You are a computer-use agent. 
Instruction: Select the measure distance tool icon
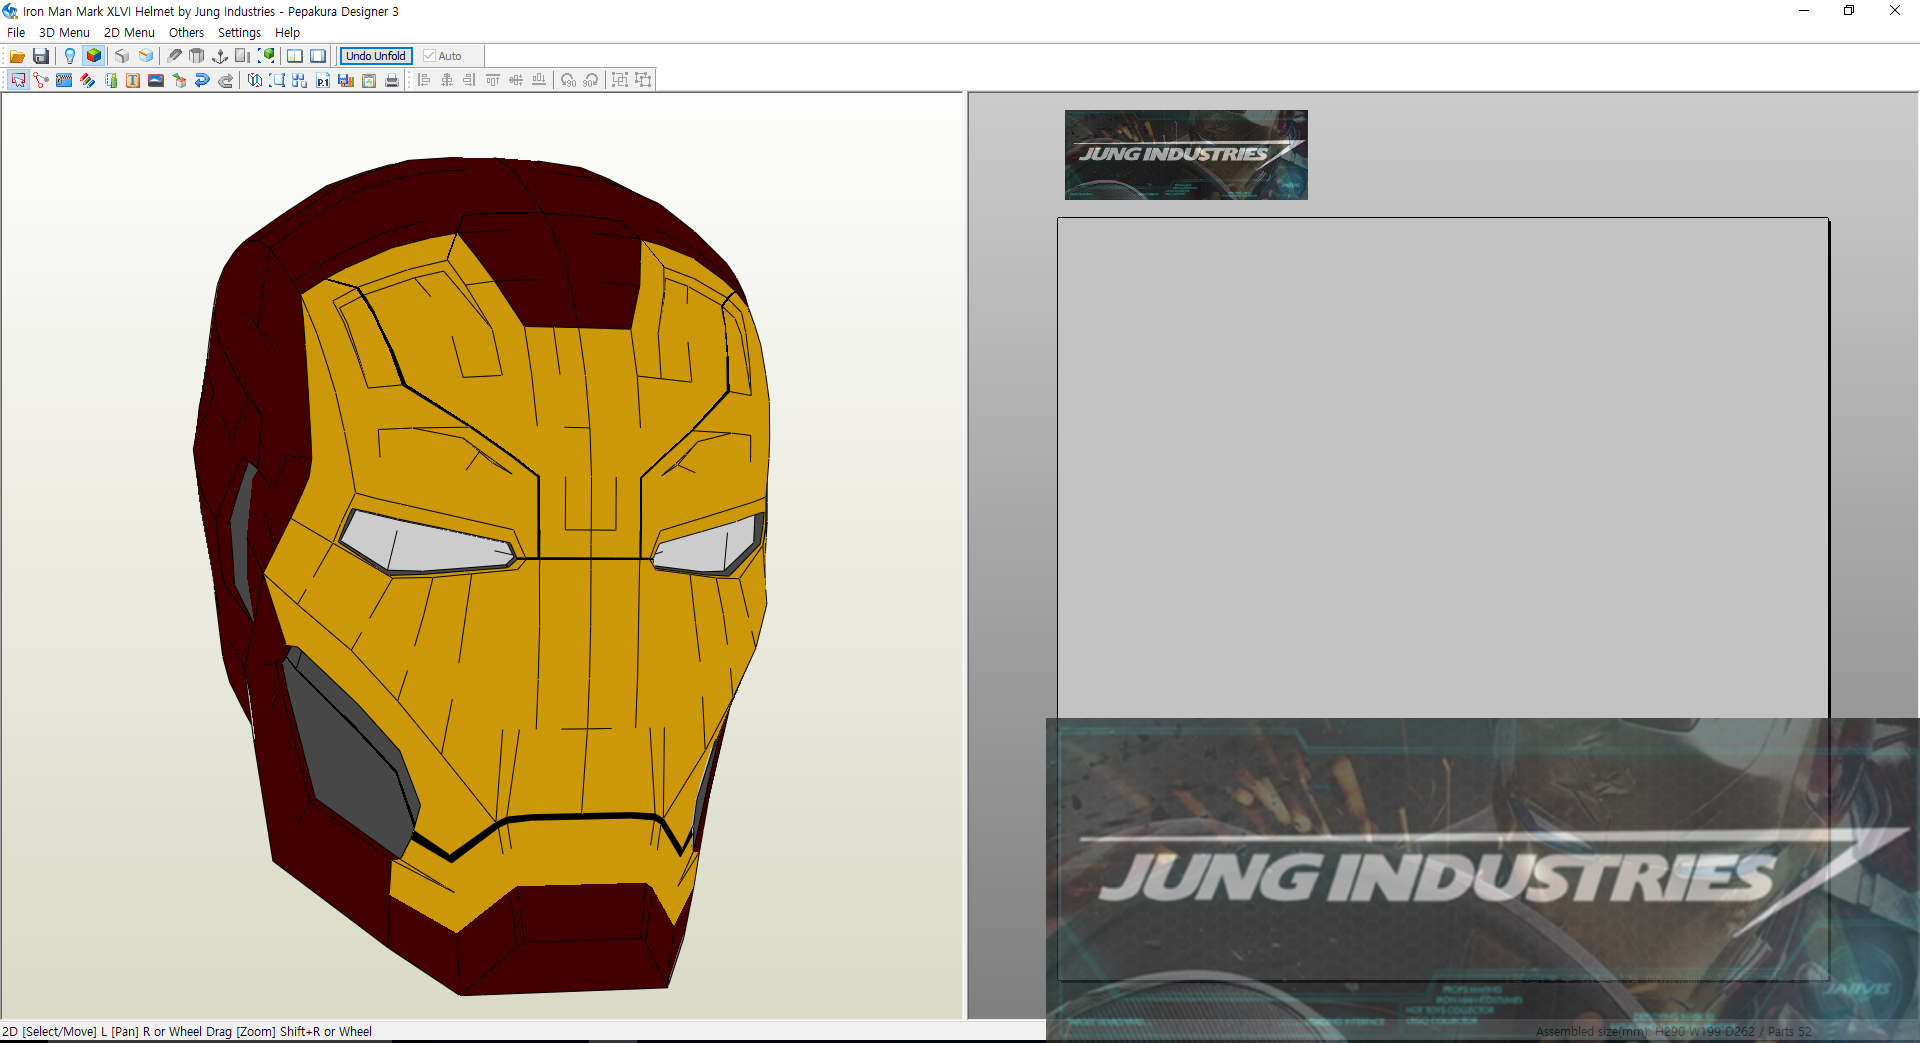[x=110, y=80]
